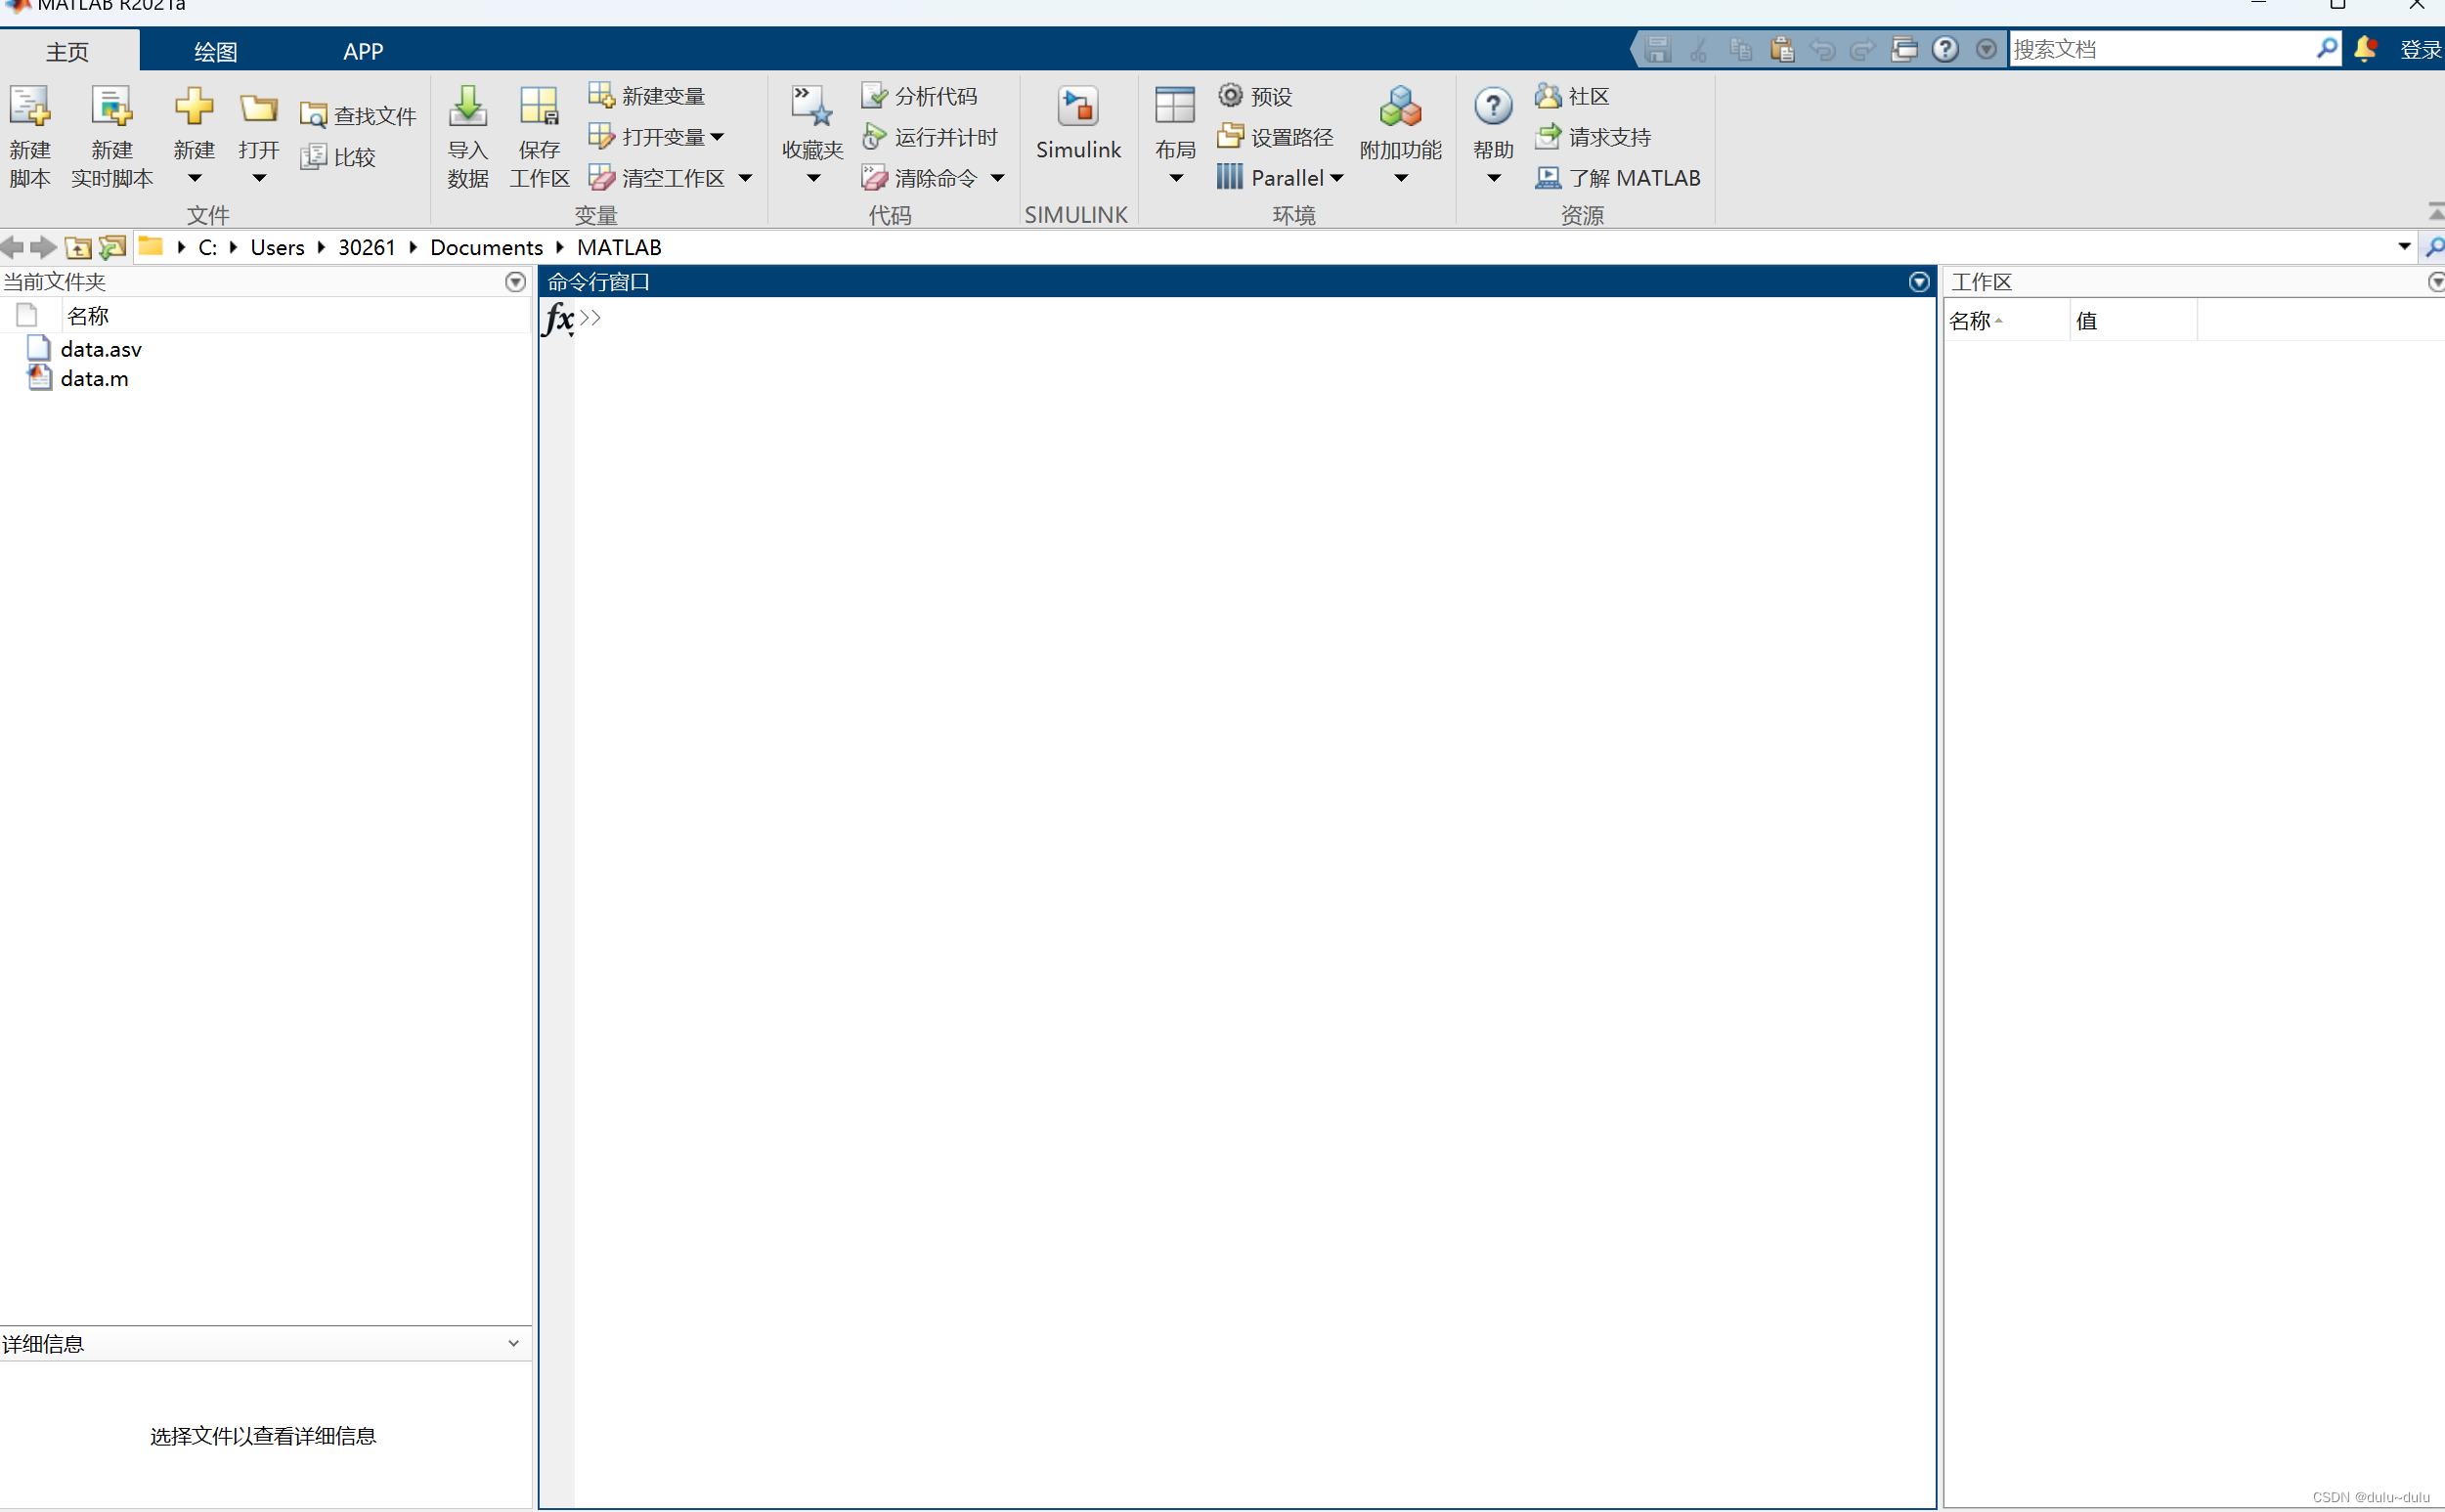Click 打开变量 (Open Variable)

[656, 137]
